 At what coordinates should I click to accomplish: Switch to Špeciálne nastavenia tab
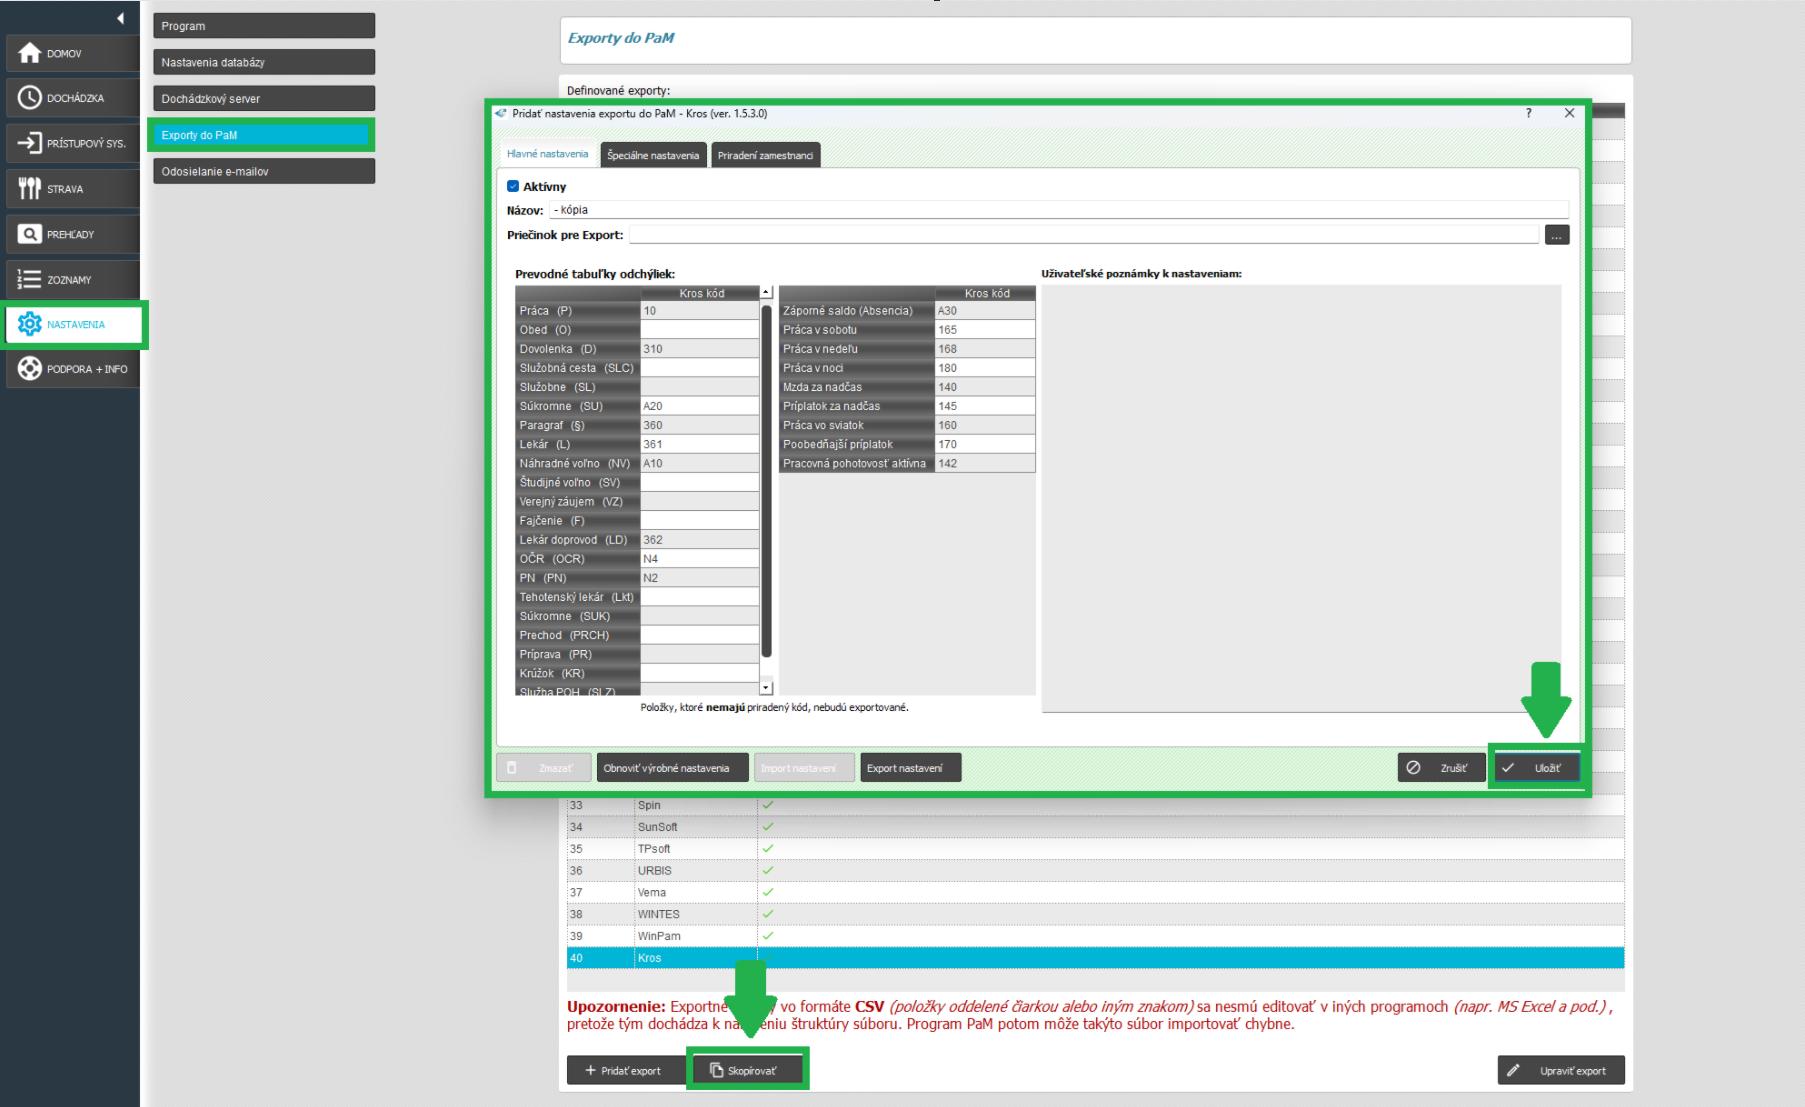click(x=653, y=155)
